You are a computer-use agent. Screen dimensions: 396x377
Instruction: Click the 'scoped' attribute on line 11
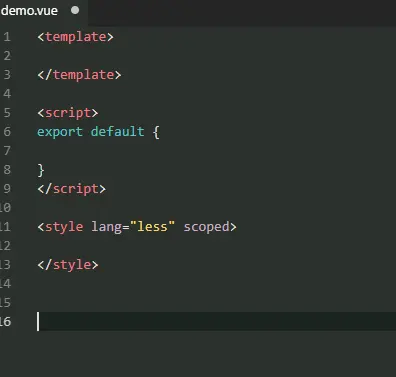point(207,227)
